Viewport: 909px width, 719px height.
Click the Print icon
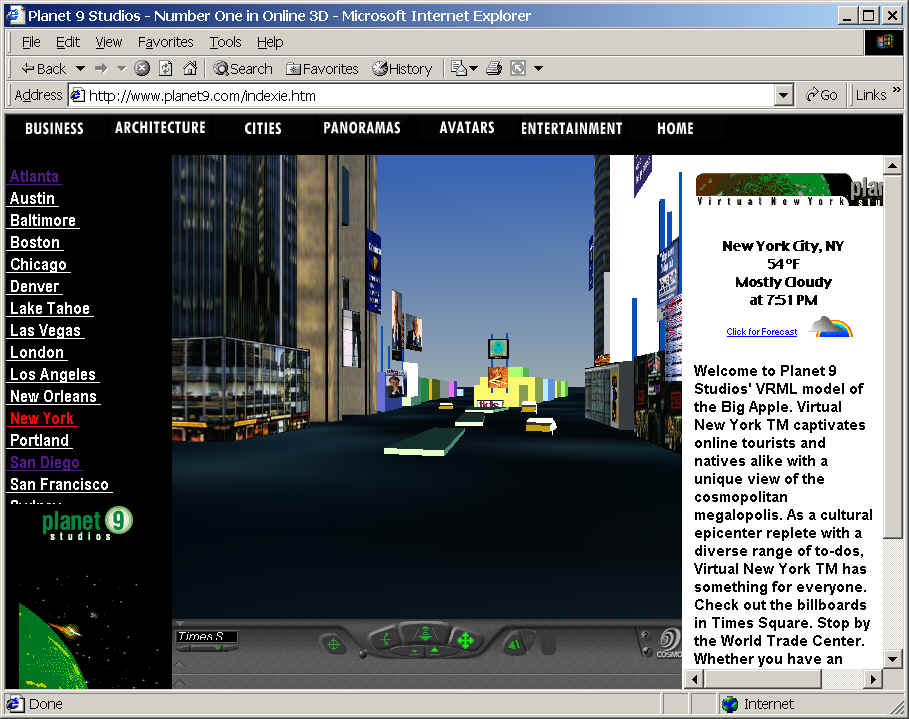tap(494, 68)
